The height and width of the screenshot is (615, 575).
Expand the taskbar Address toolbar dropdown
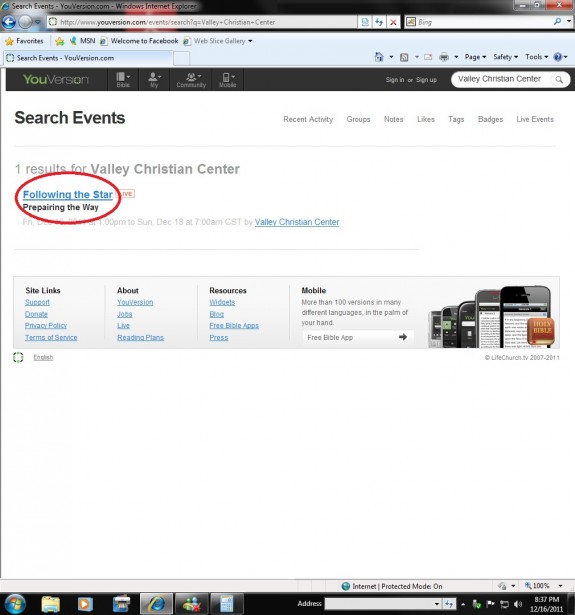tap(437, 604)
